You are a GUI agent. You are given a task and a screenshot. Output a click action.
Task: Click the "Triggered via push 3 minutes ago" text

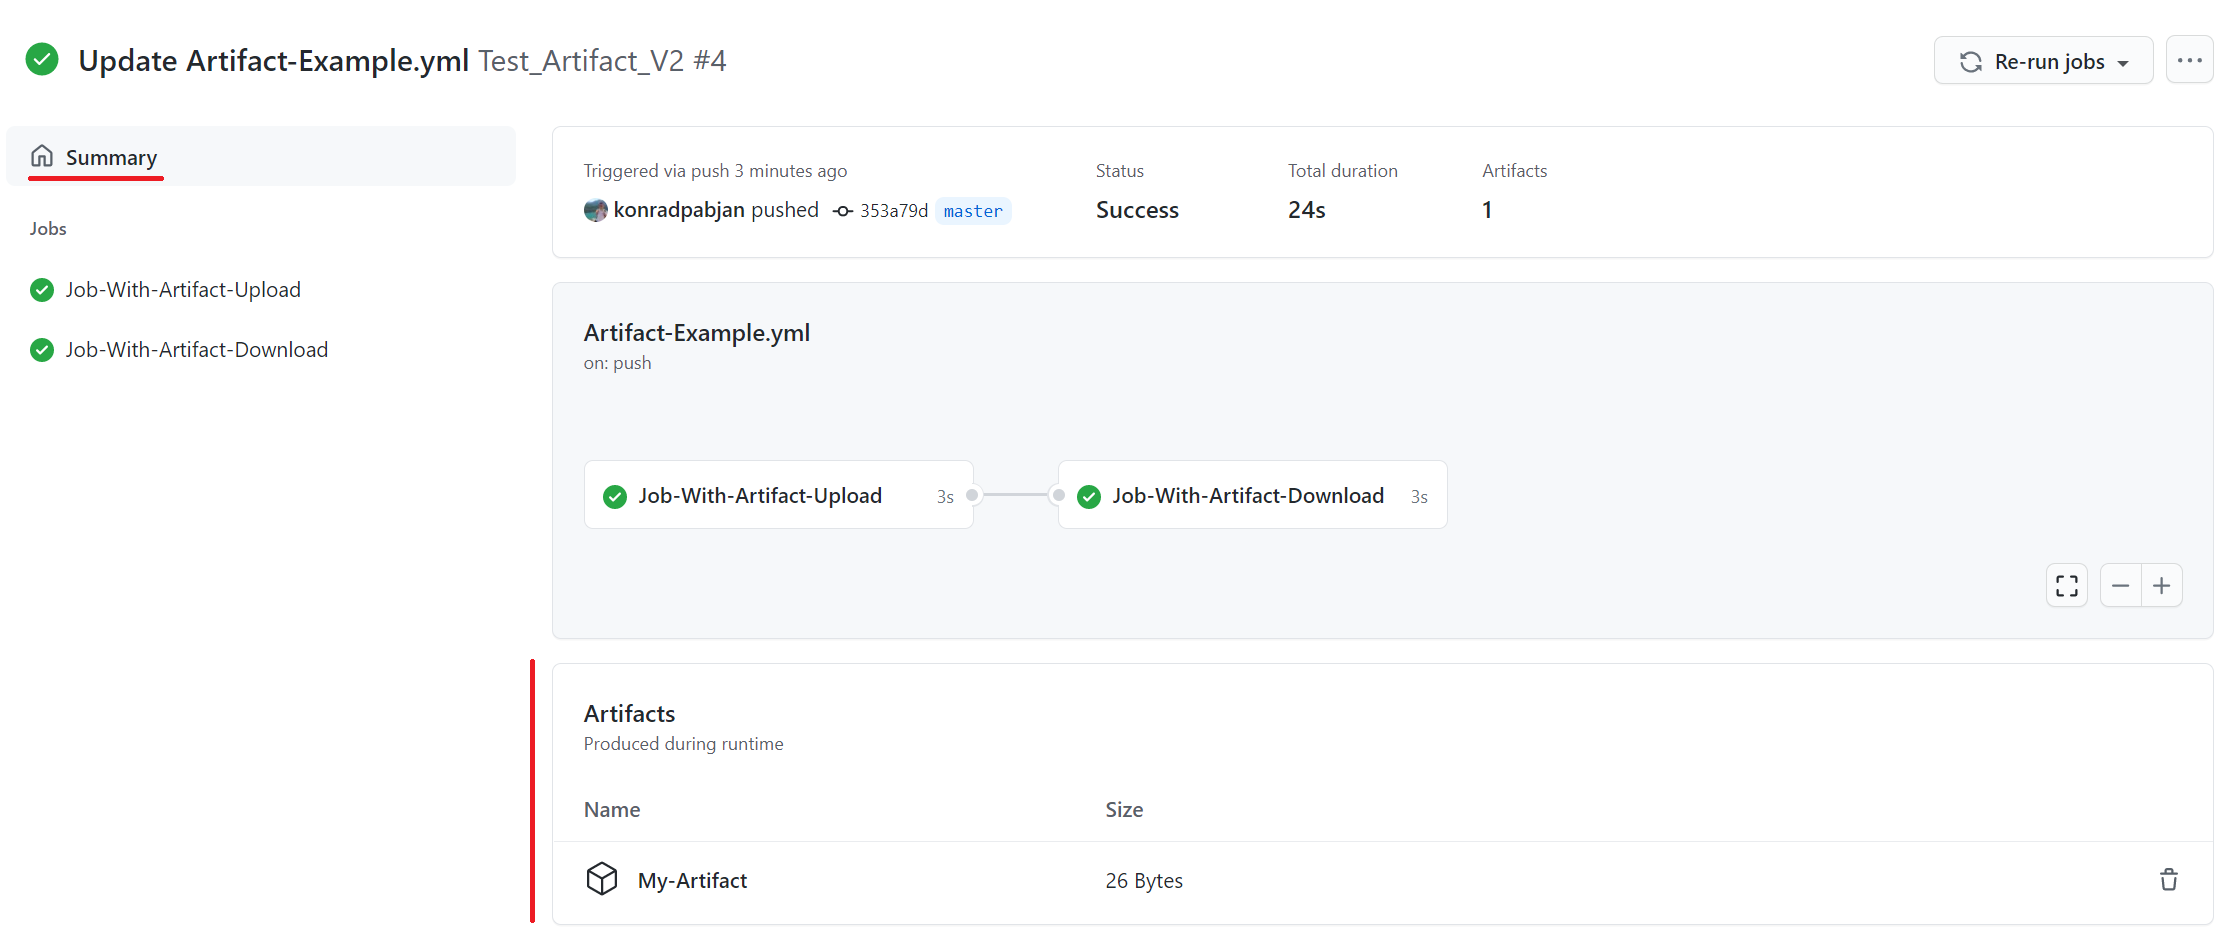coord(715,171)
